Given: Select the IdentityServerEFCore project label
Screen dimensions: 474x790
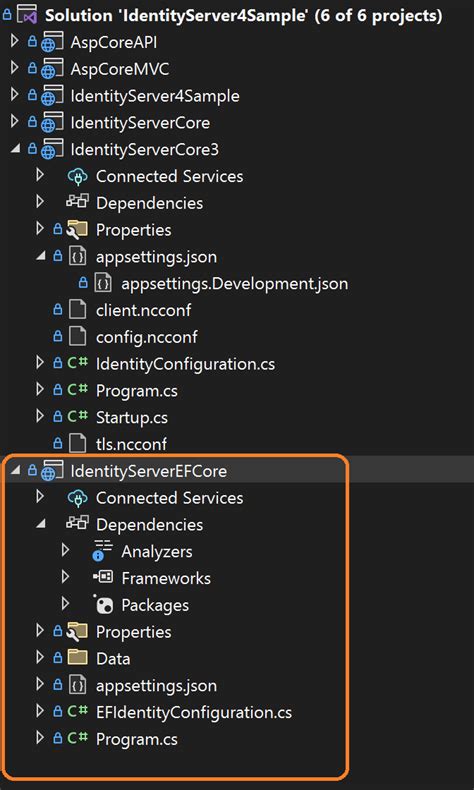Looking at the screenshot, I should point(149,471).
